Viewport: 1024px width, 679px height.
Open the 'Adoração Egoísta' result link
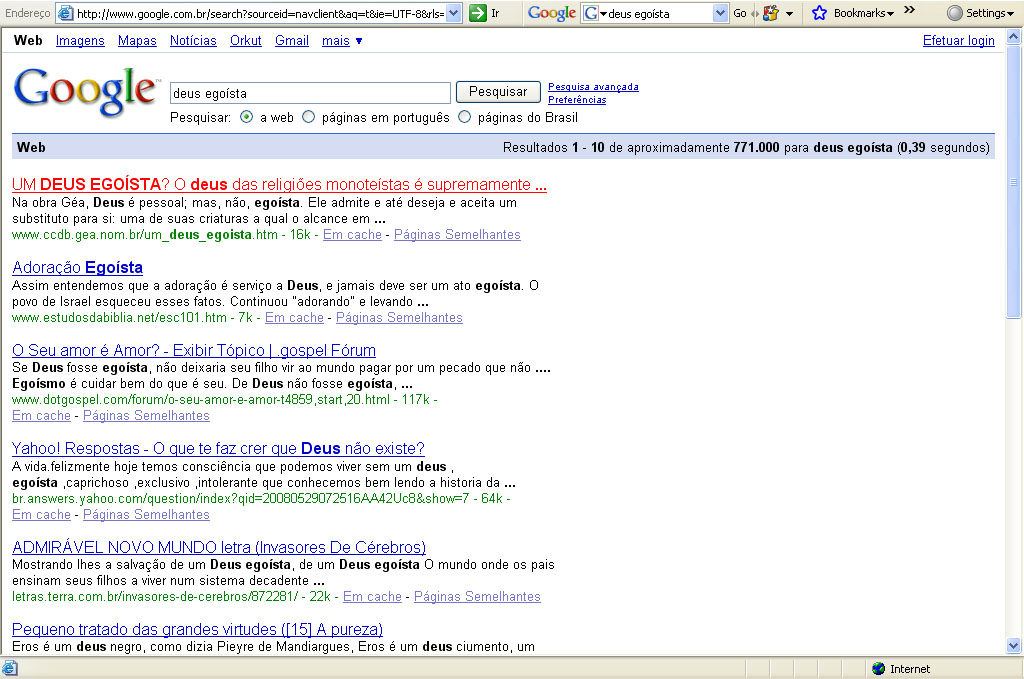point(77,268)
